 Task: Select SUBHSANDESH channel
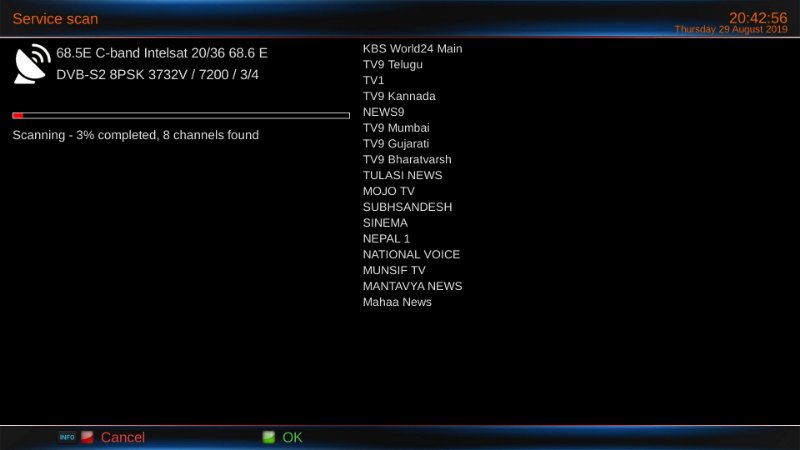(407, 207)
